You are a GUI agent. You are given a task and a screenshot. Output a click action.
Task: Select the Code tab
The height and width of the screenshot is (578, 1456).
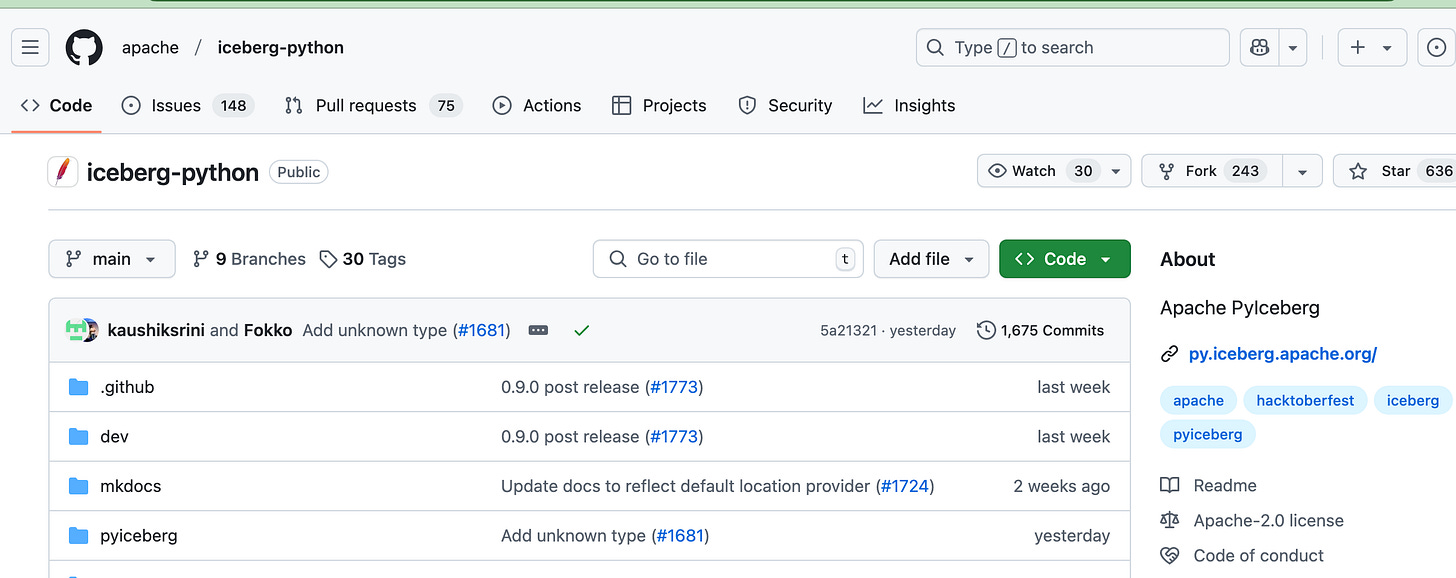(56, 105)
